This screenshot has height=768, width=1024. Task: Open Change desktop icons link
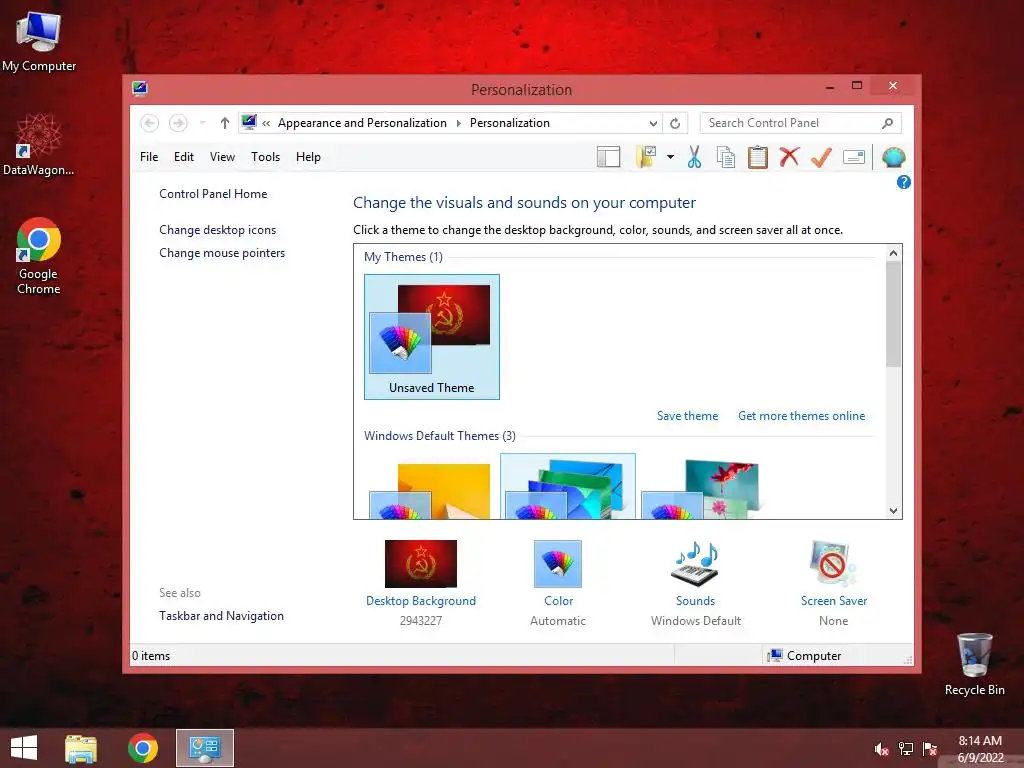(217, 230)
